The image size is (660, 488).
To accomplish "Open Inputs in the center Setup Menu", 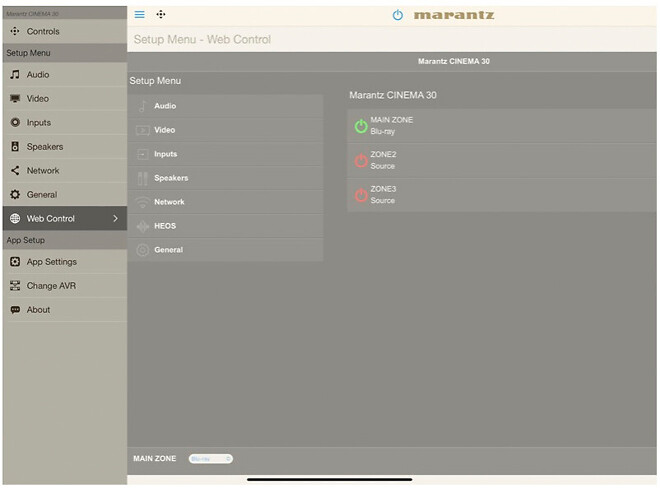I will point(225,154).
